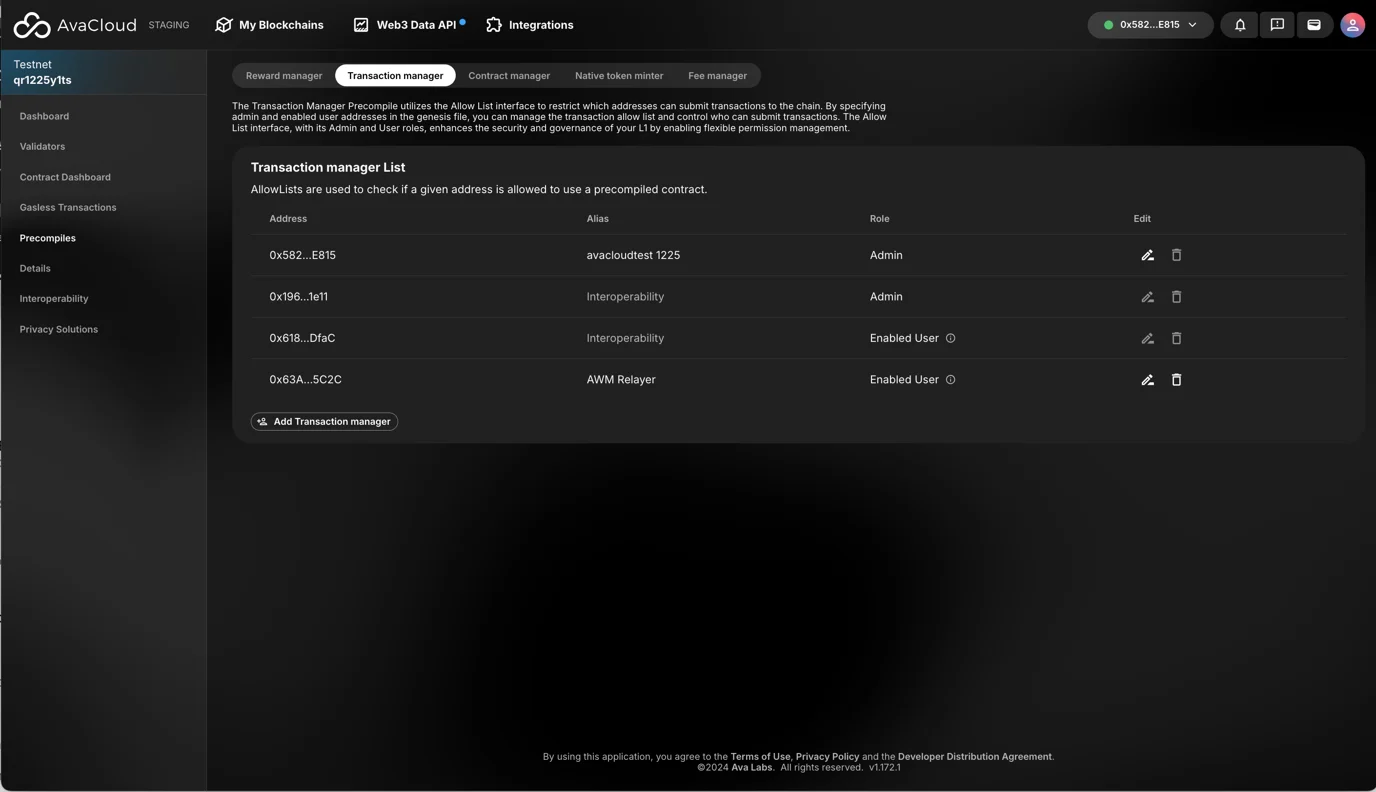Open the user profile avatar
The width and height of the screenshot is (1376, 792).
click(1352, 25)
